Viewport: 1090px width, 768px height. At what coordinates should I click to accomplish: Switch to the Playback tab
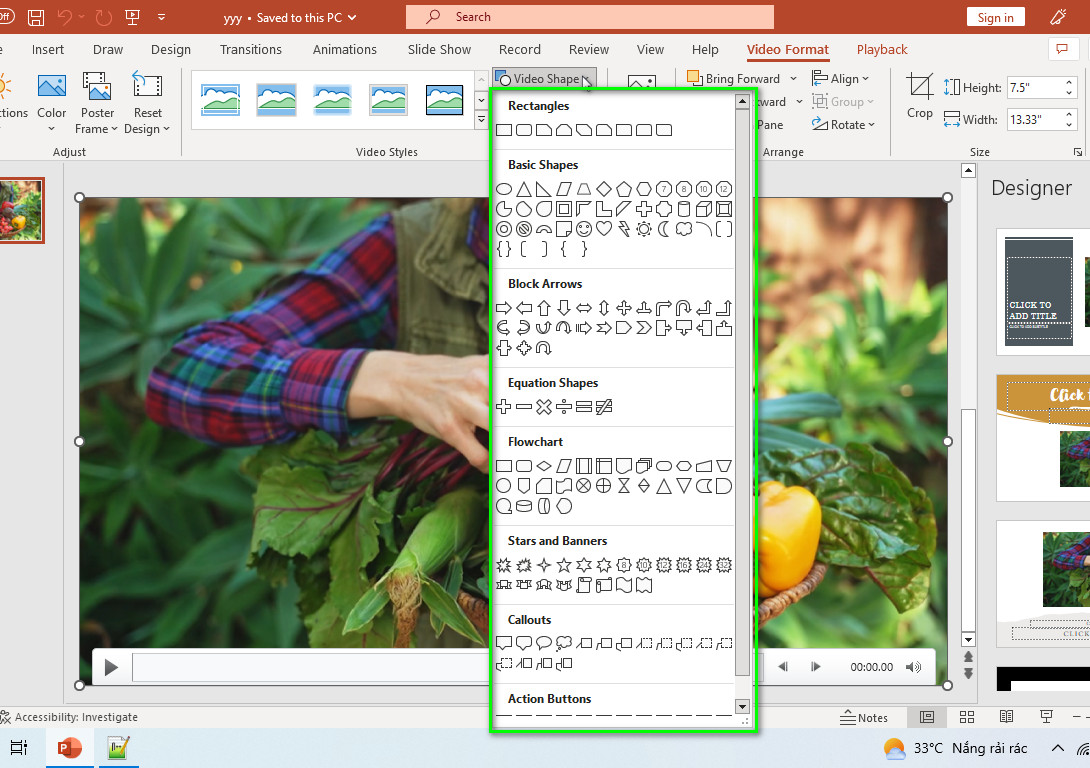881,49
